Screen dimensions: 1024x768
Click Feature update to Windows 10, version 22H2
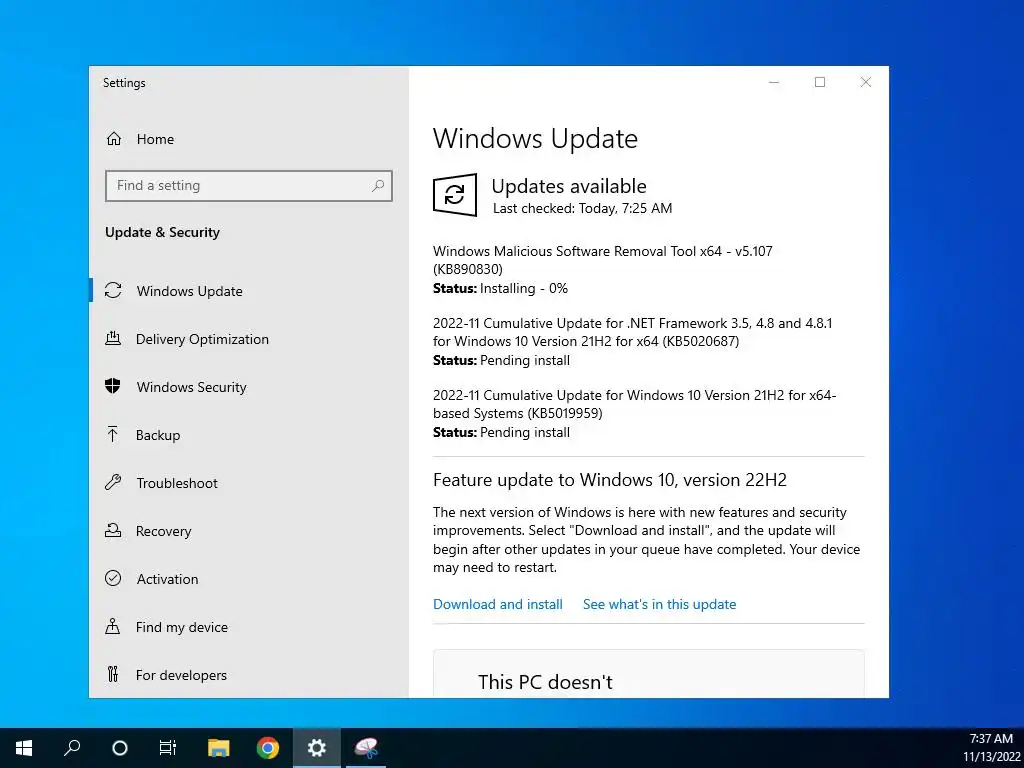pos(610,480)
